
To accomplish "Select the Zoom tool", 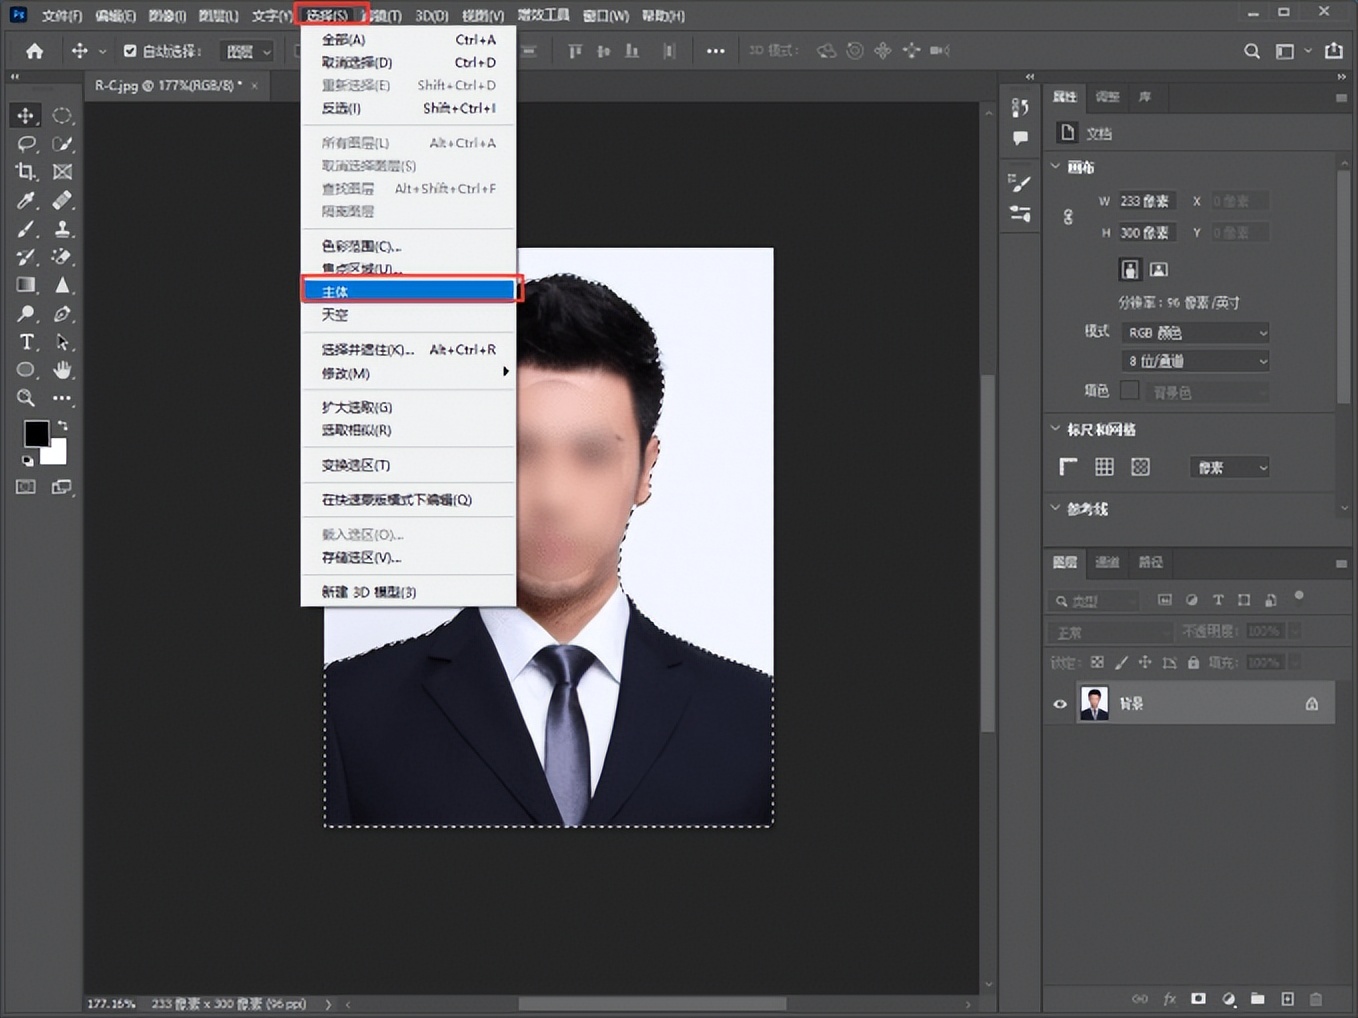I will [x=25, y=397].
